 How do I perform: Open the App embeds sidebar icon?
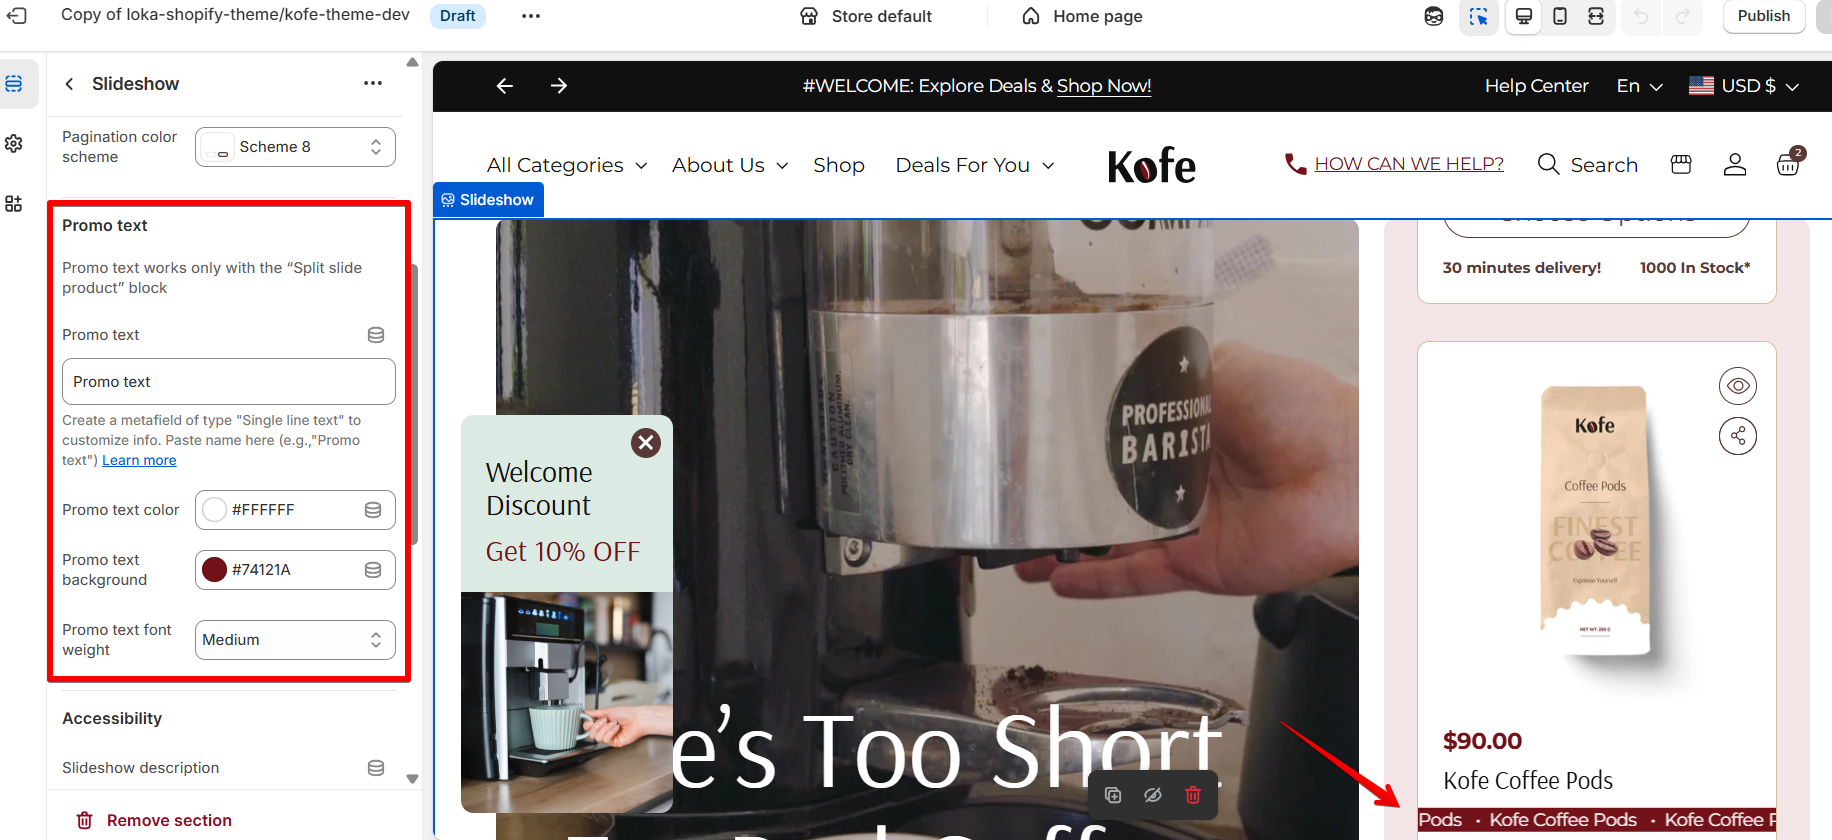point(14,204)
